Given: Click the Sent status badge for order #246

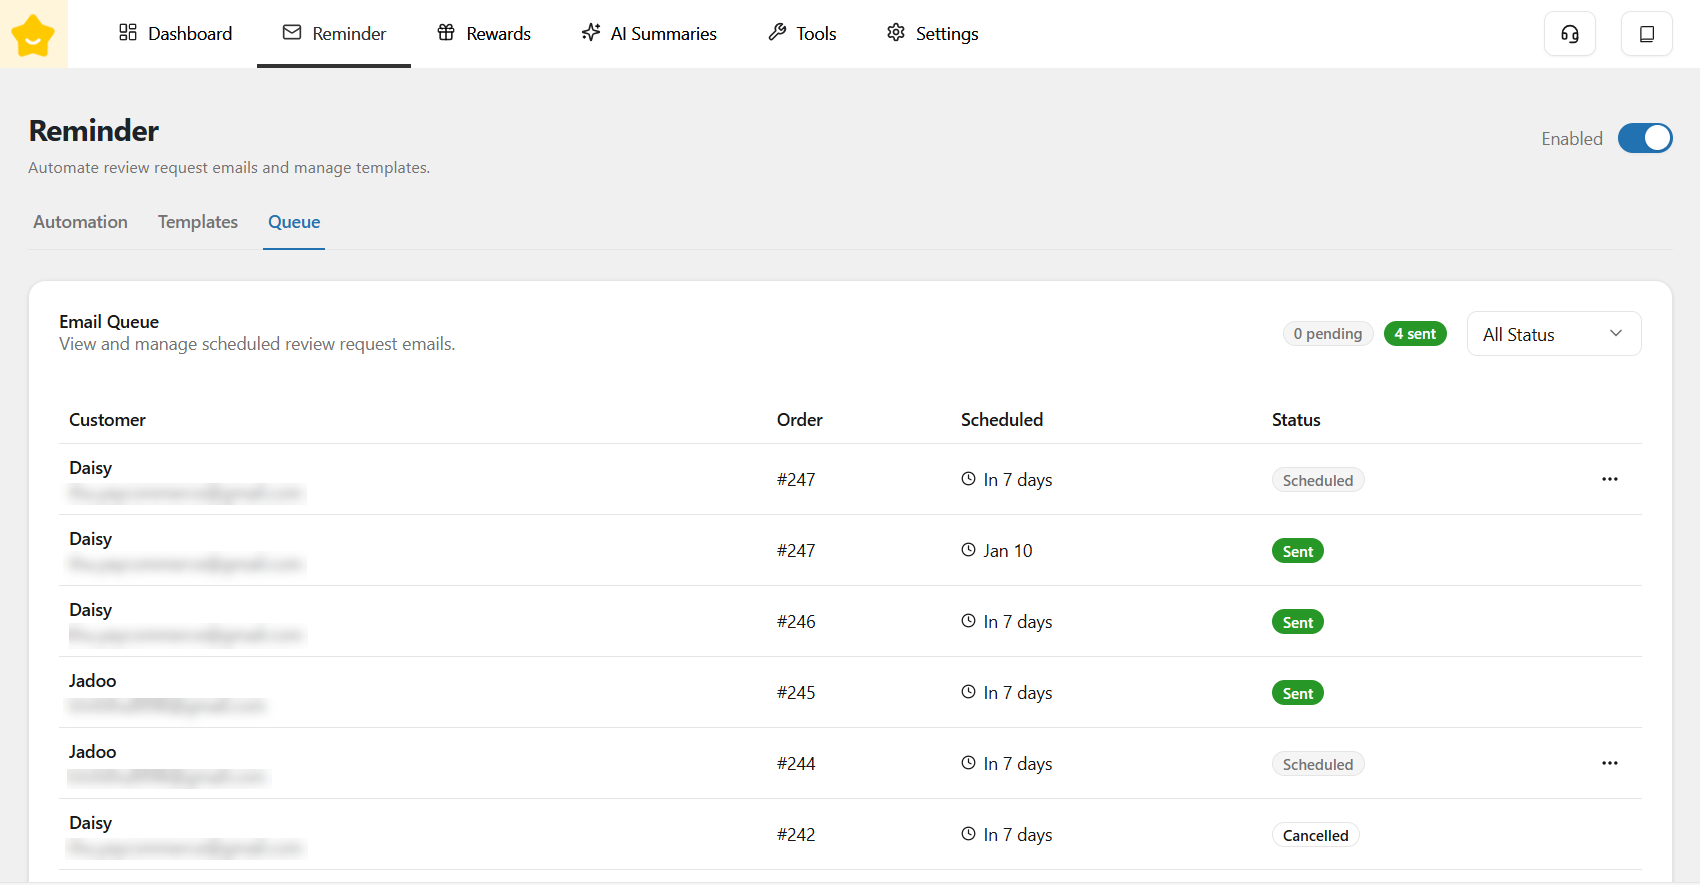Looking at the screenshot, I should tap(1297, 622).
